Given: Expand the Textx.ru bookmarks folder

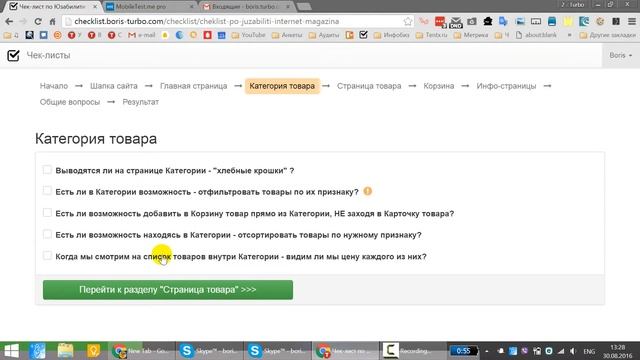Looking at the screenshot, I should (x=431, y=35).
